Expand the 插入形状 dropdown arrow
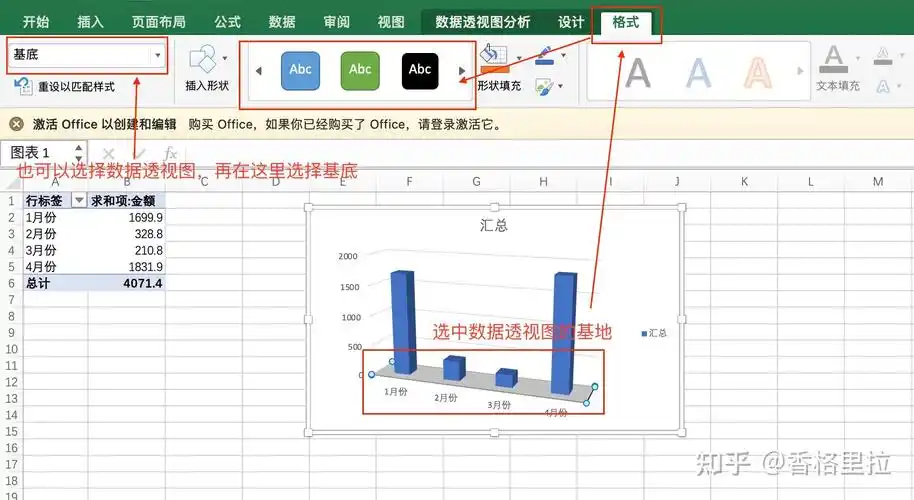914x500 pixels. point(225,58)
